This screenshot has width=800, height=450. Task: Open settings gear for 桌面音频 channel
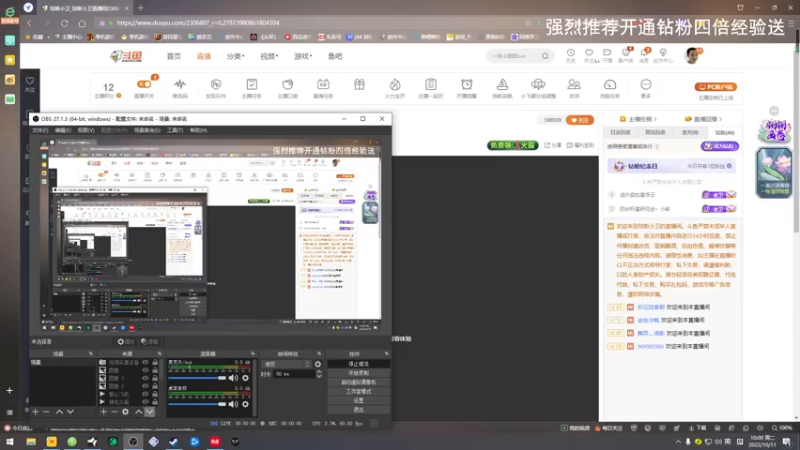tap(245, 404)
